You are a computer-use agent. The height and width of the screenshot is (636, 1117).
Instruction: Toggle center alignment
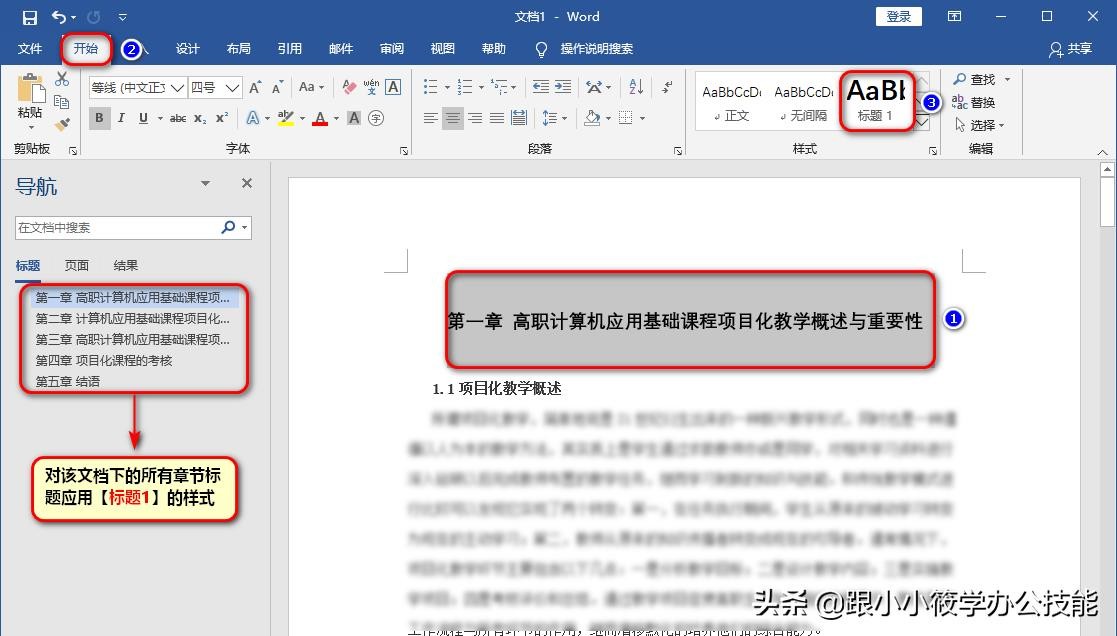tap(453, 118)
